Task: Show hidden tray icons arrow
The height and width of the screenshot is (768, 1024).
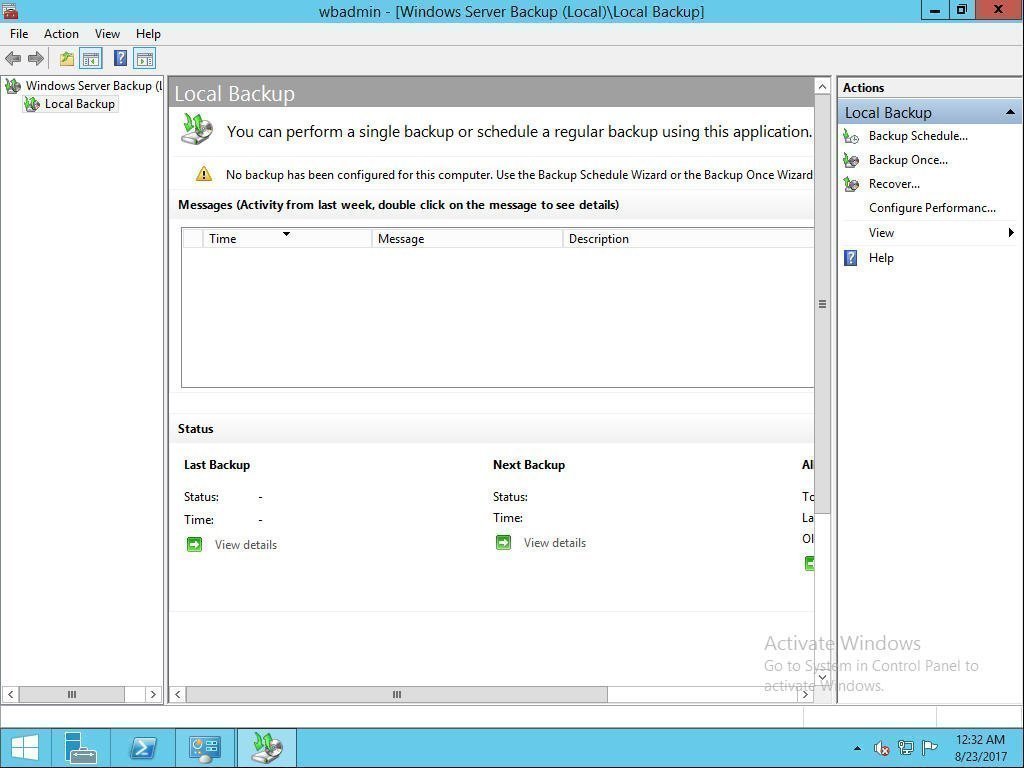Action: 857,748
